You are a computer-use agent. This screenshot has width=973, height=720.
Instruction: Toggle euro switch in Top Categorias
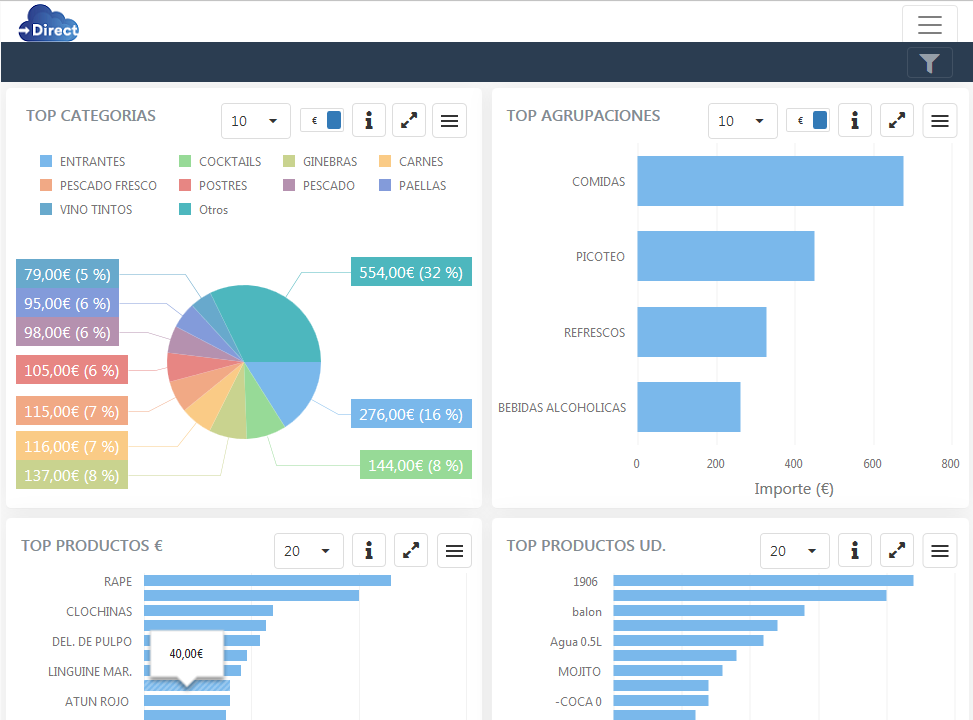[x=322, y=121]
